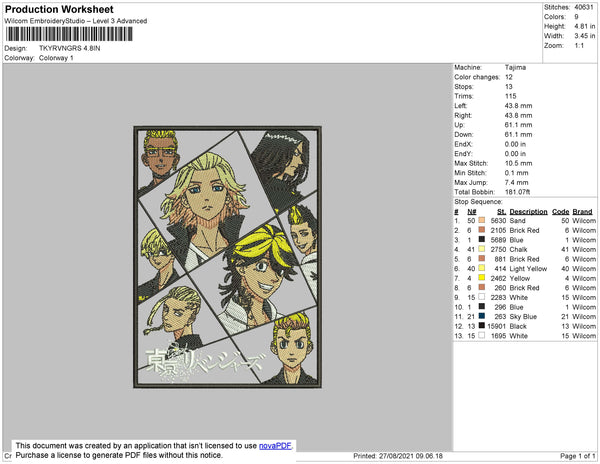The width and height of the screenshot is (600, 464).
Task: Select the Black swatch with 15901 stitches
Action: click(x=481, y=326)
